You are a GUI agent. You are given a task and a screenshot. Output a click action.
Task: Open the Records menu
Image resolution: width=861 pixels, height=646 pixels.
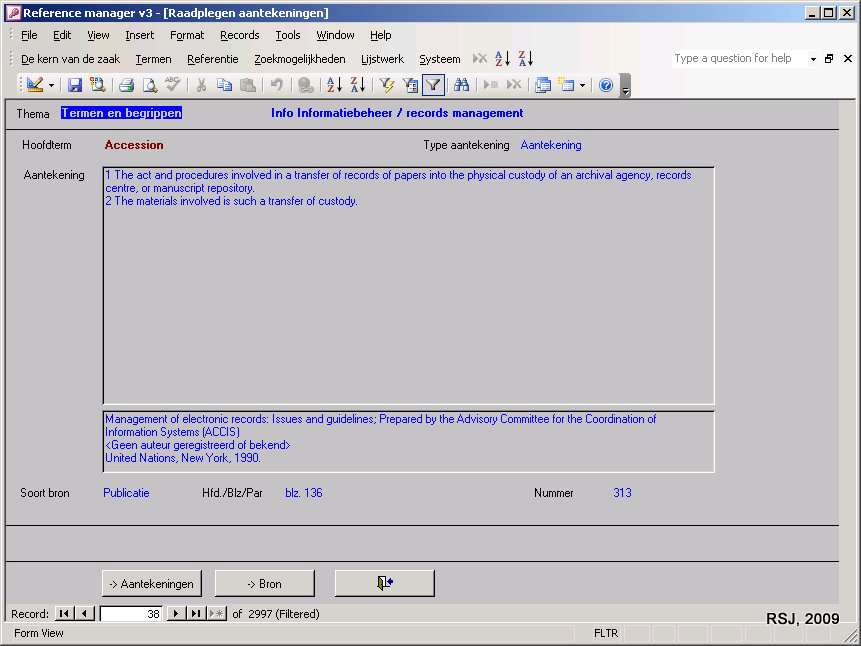(x=239, y=35)
